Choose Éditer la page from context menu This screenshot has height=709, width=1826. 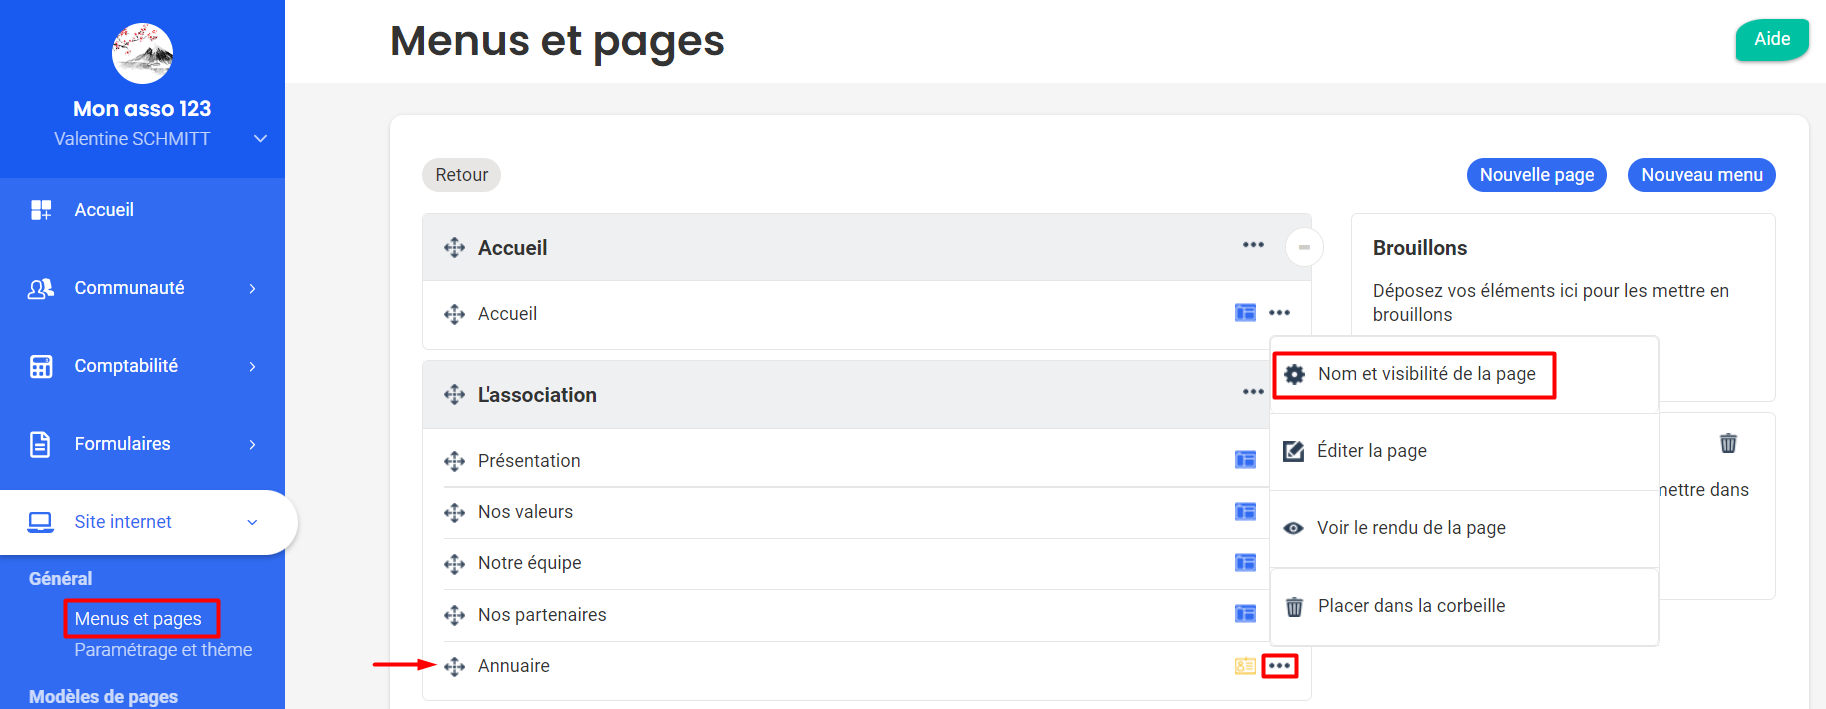point(1371,451)
